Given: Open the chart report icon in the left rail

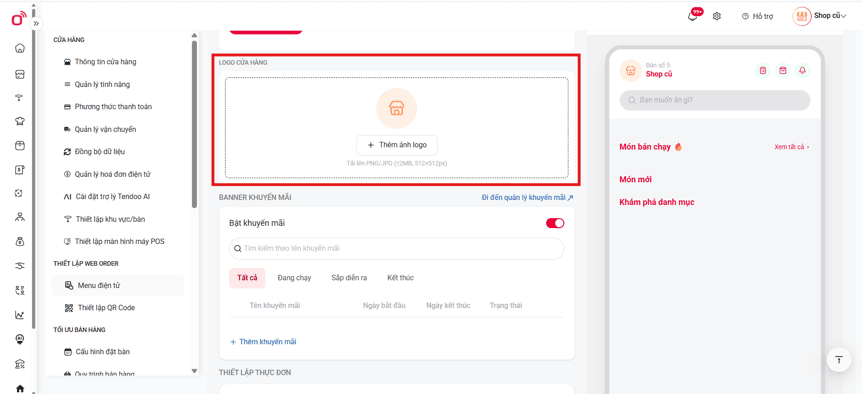Looking at the screenshot, I should coord(20,315).
